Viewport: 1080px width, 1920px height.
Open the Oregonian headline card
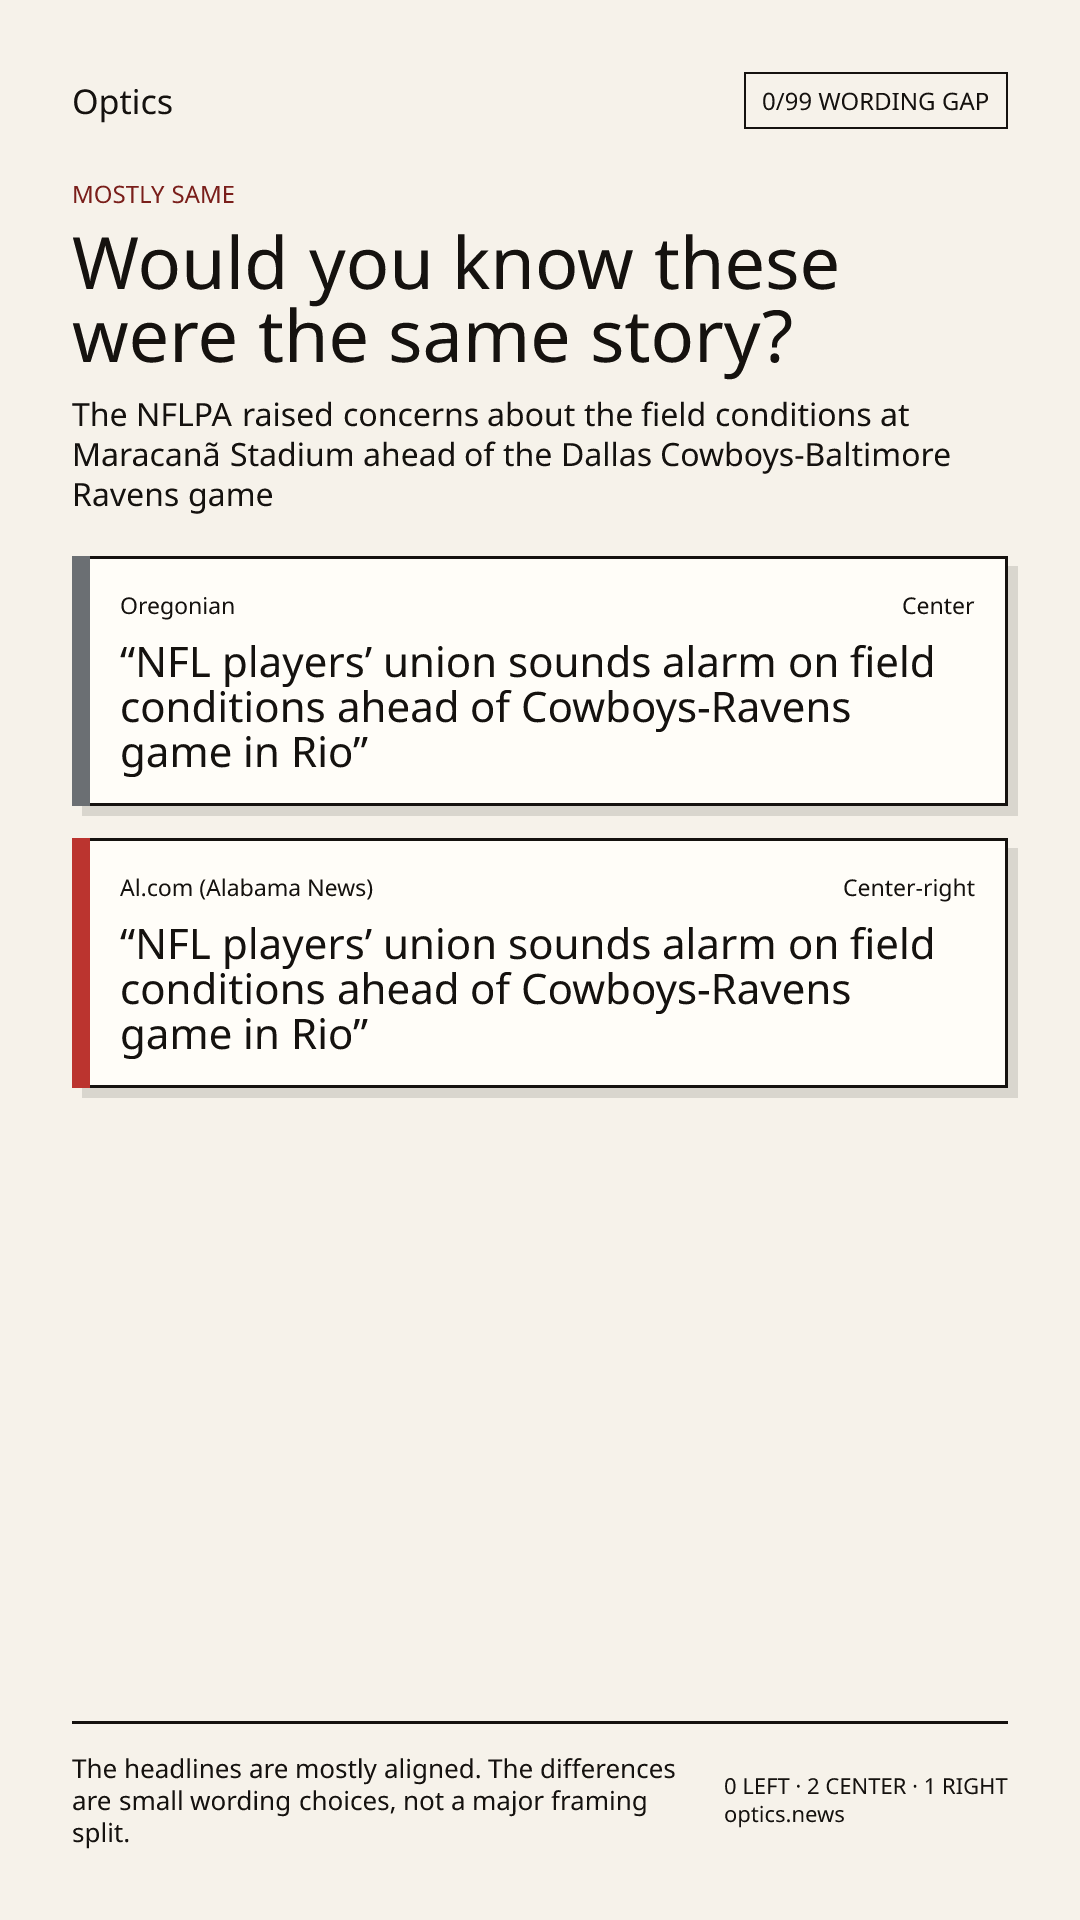click(539, 681)
